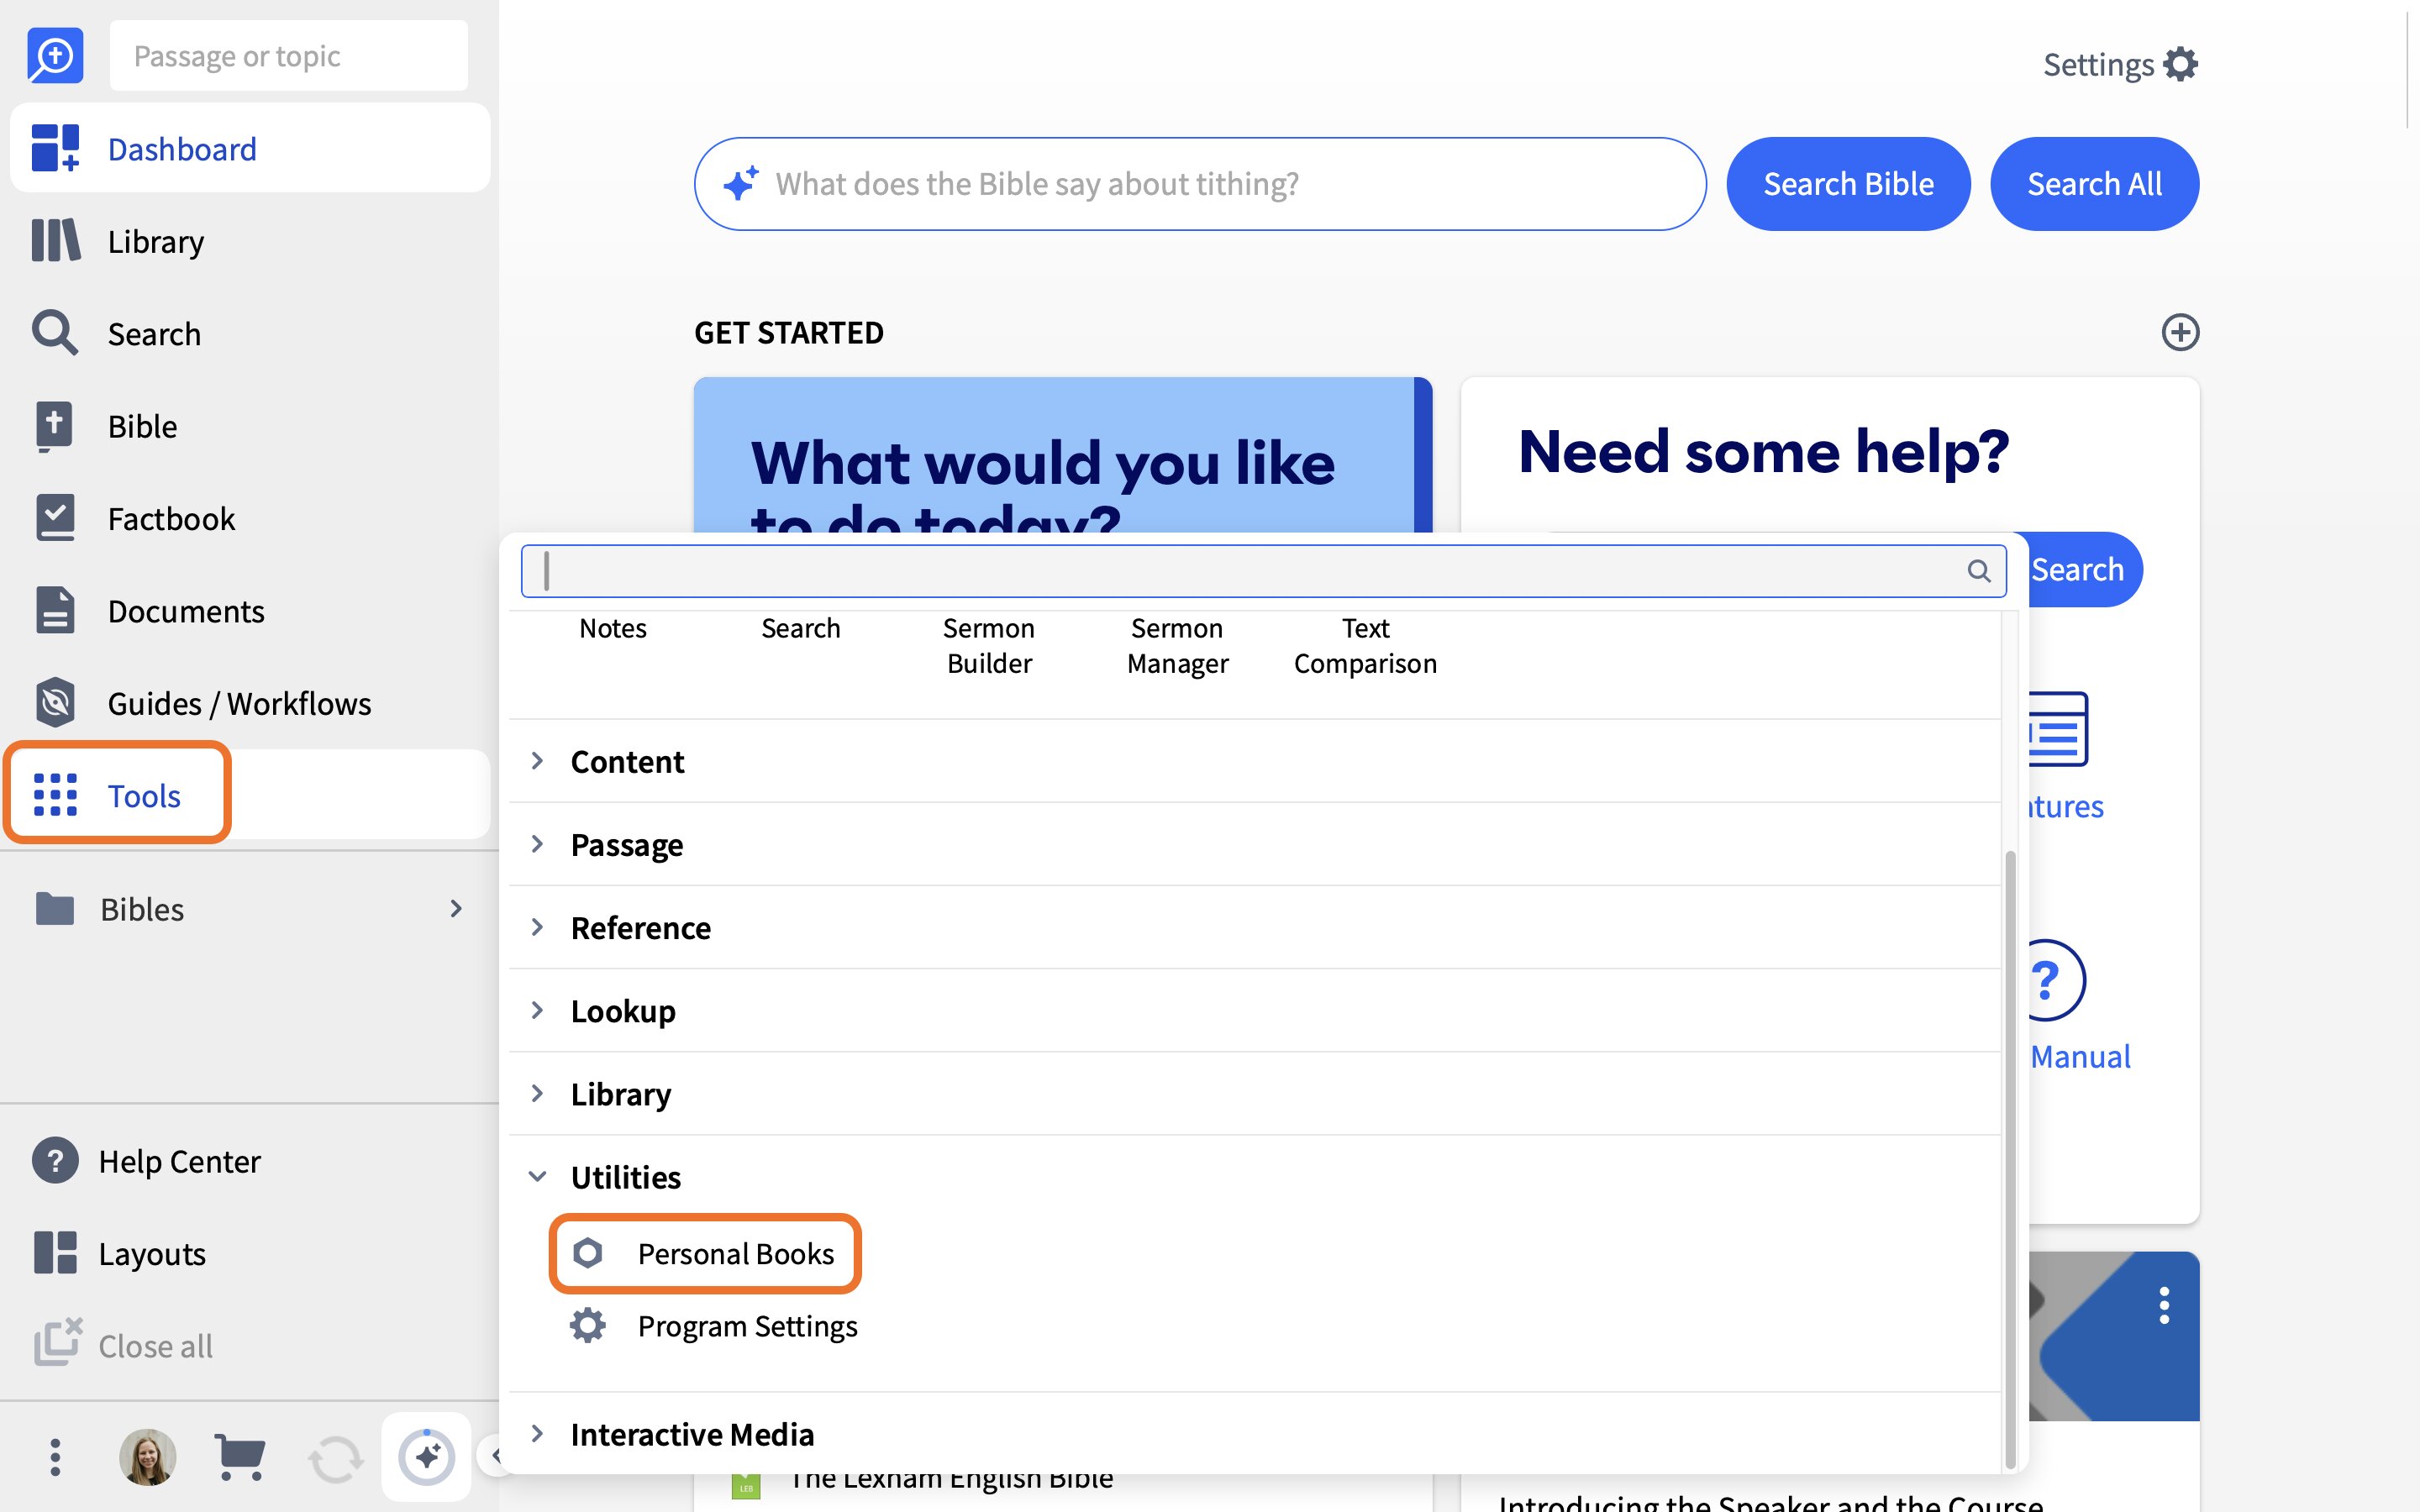Open Sermon Manager

1177,645
